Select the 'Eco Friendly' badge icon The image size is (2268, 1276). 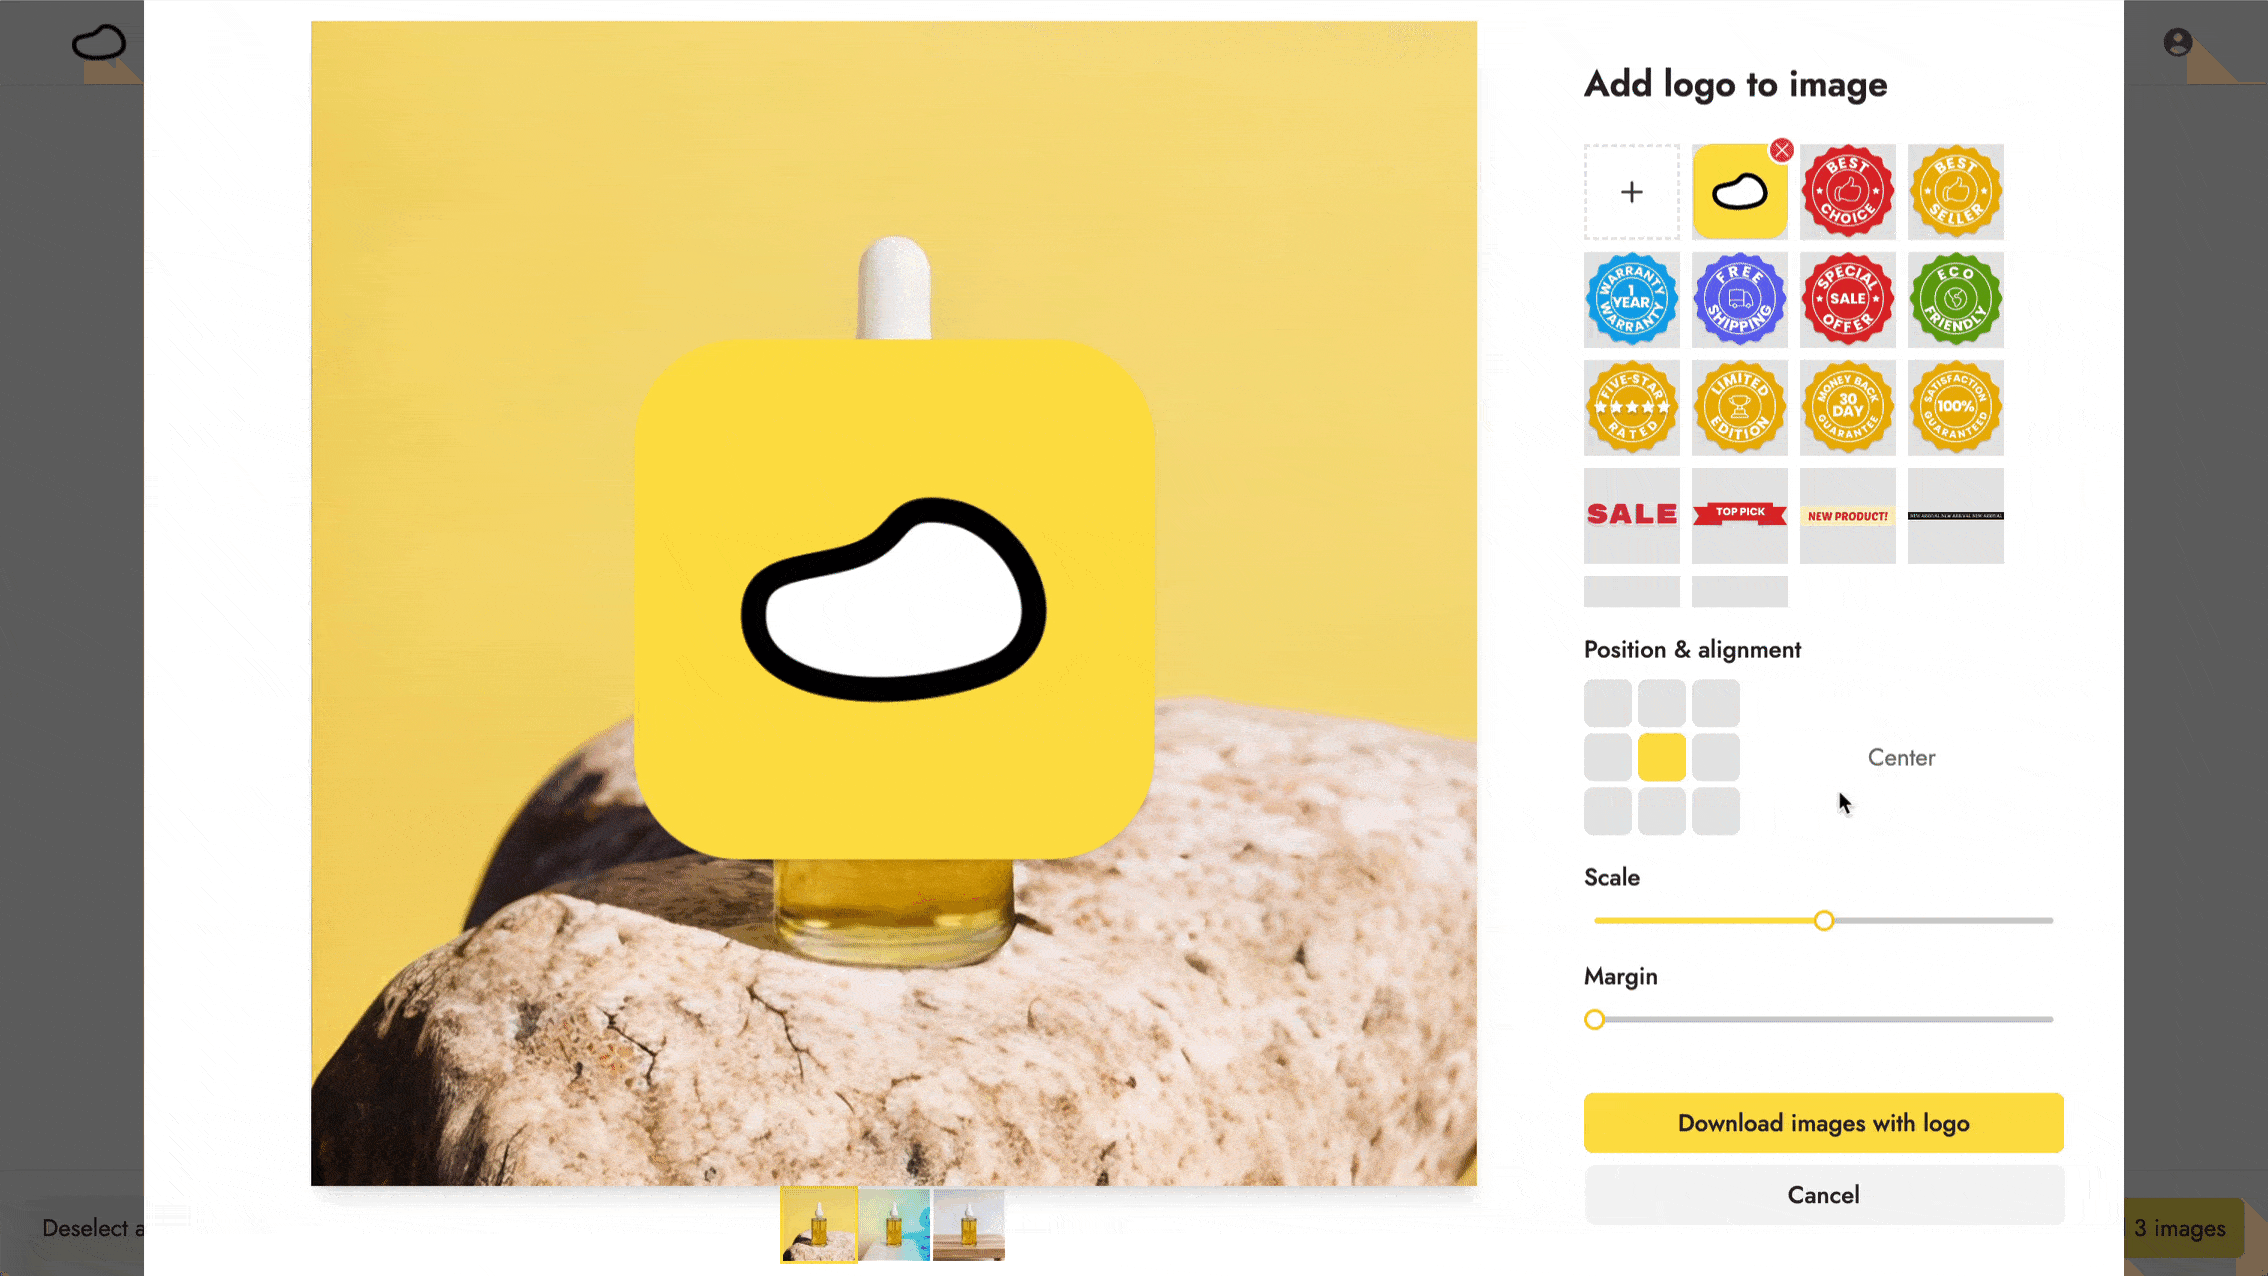(1955, 299)
